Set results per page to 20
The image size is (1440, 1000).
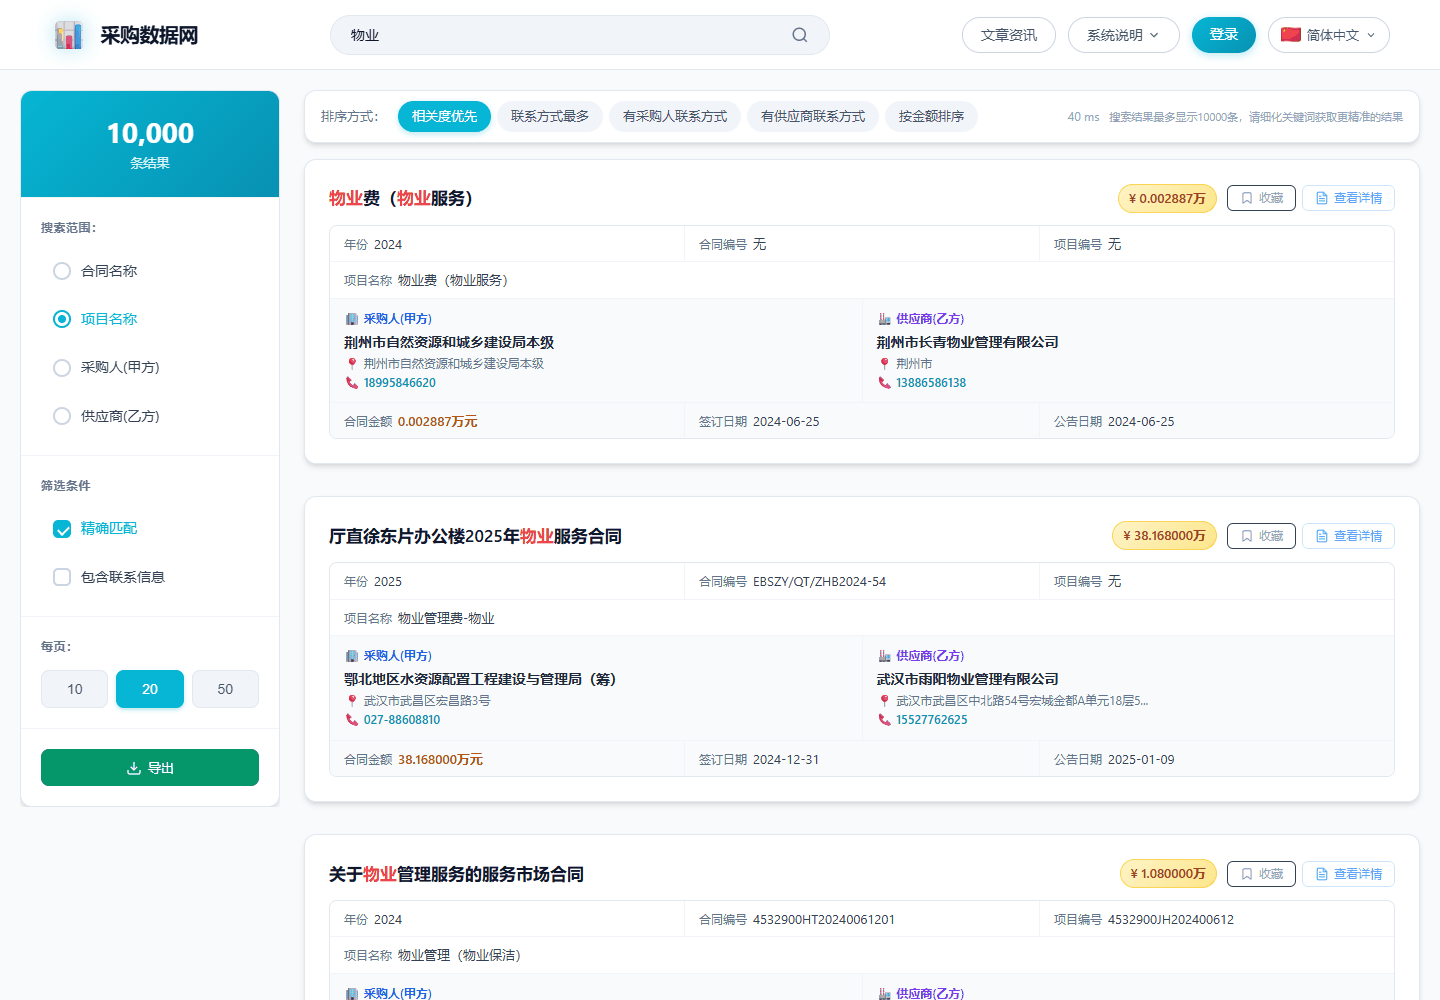(x=150, y=689)
